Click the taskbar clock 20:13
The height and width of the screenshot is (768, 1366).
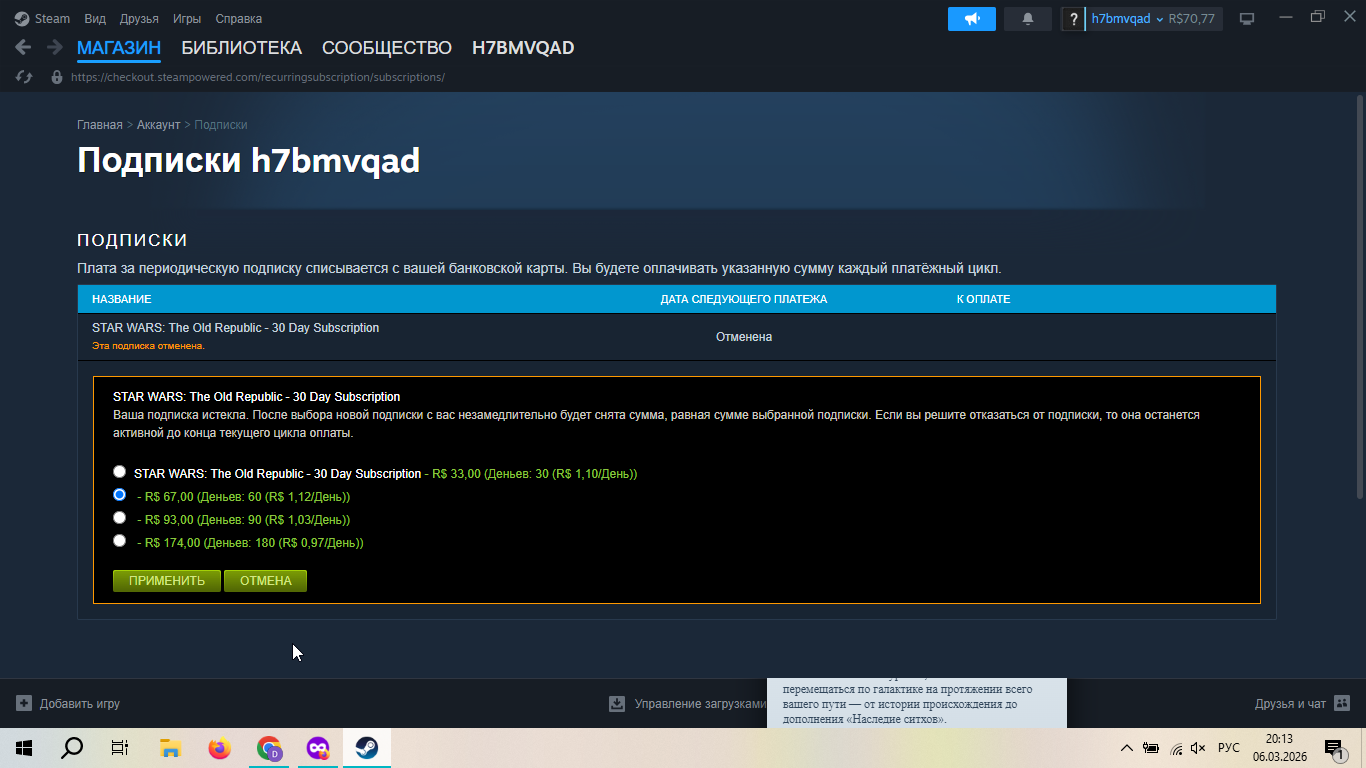click(x=1279, y=740)
